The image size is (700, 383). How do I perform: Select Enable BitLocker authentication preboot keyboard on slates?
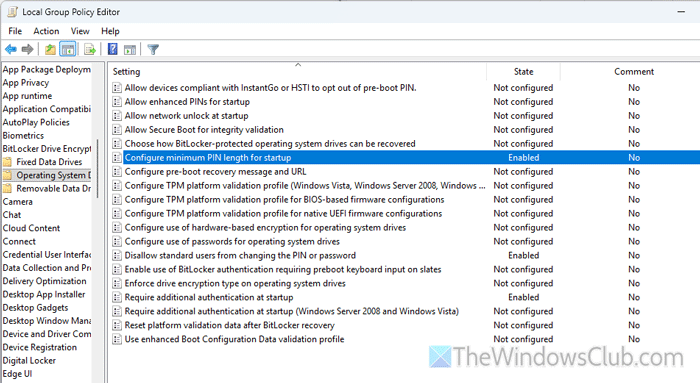(x=283, y=270)
